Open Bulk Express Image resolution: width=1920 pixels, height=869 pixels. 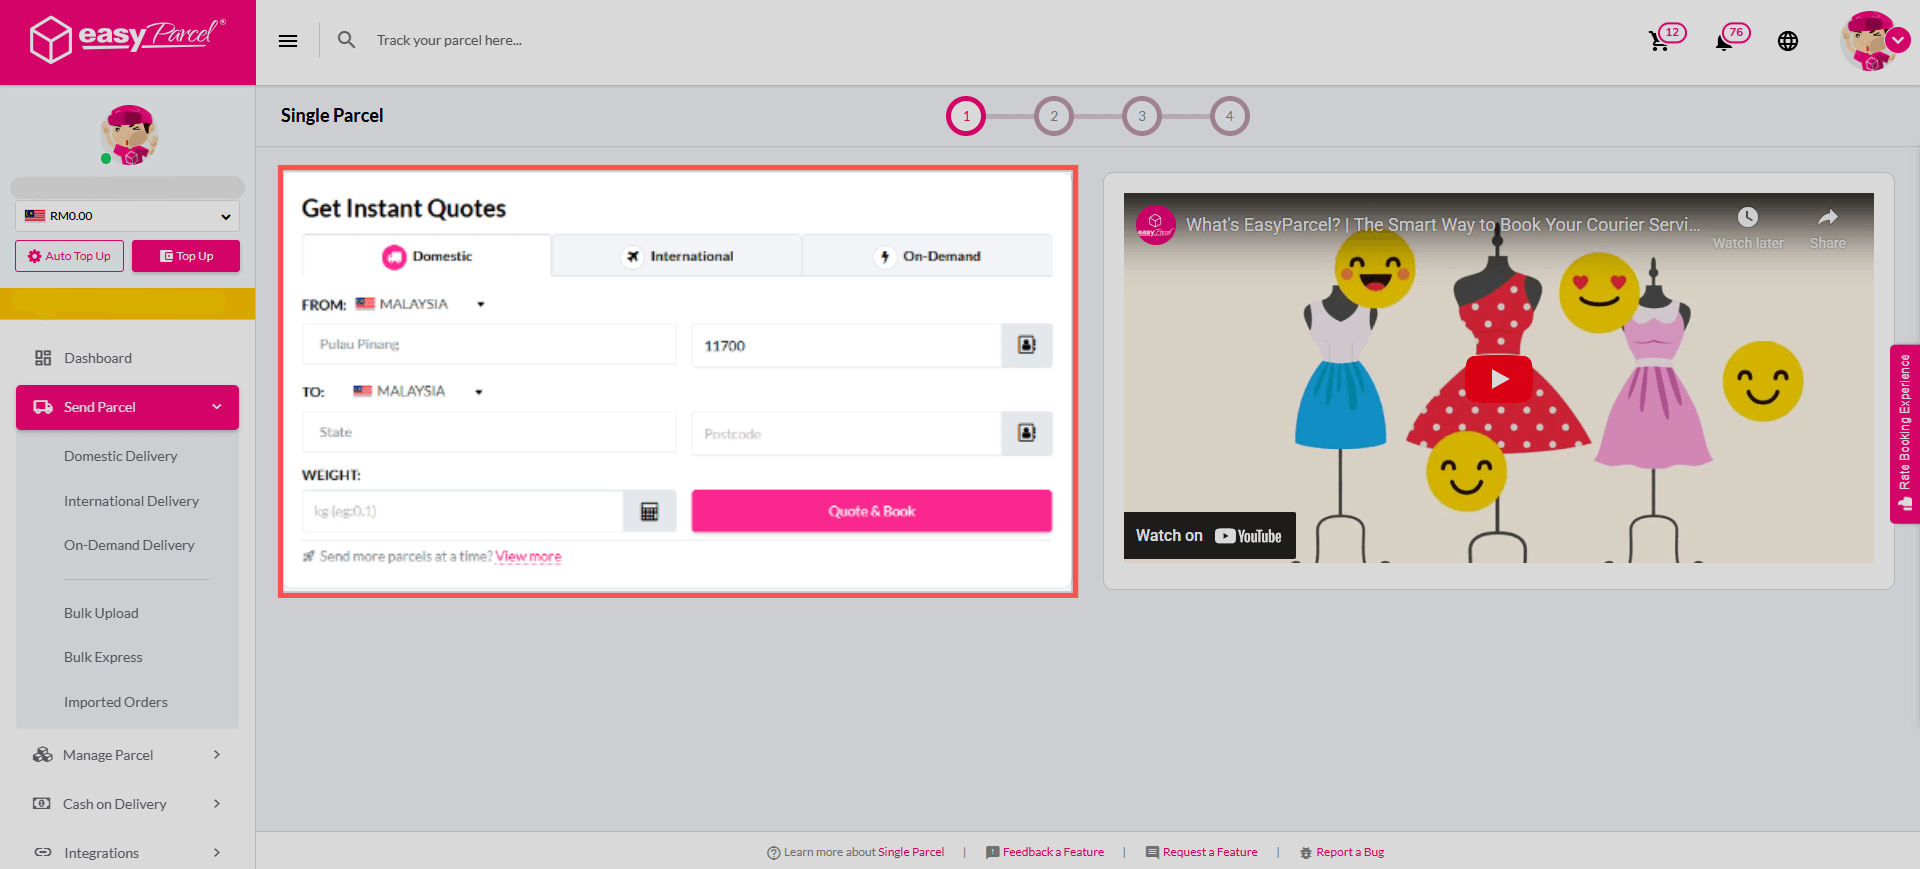103,657
